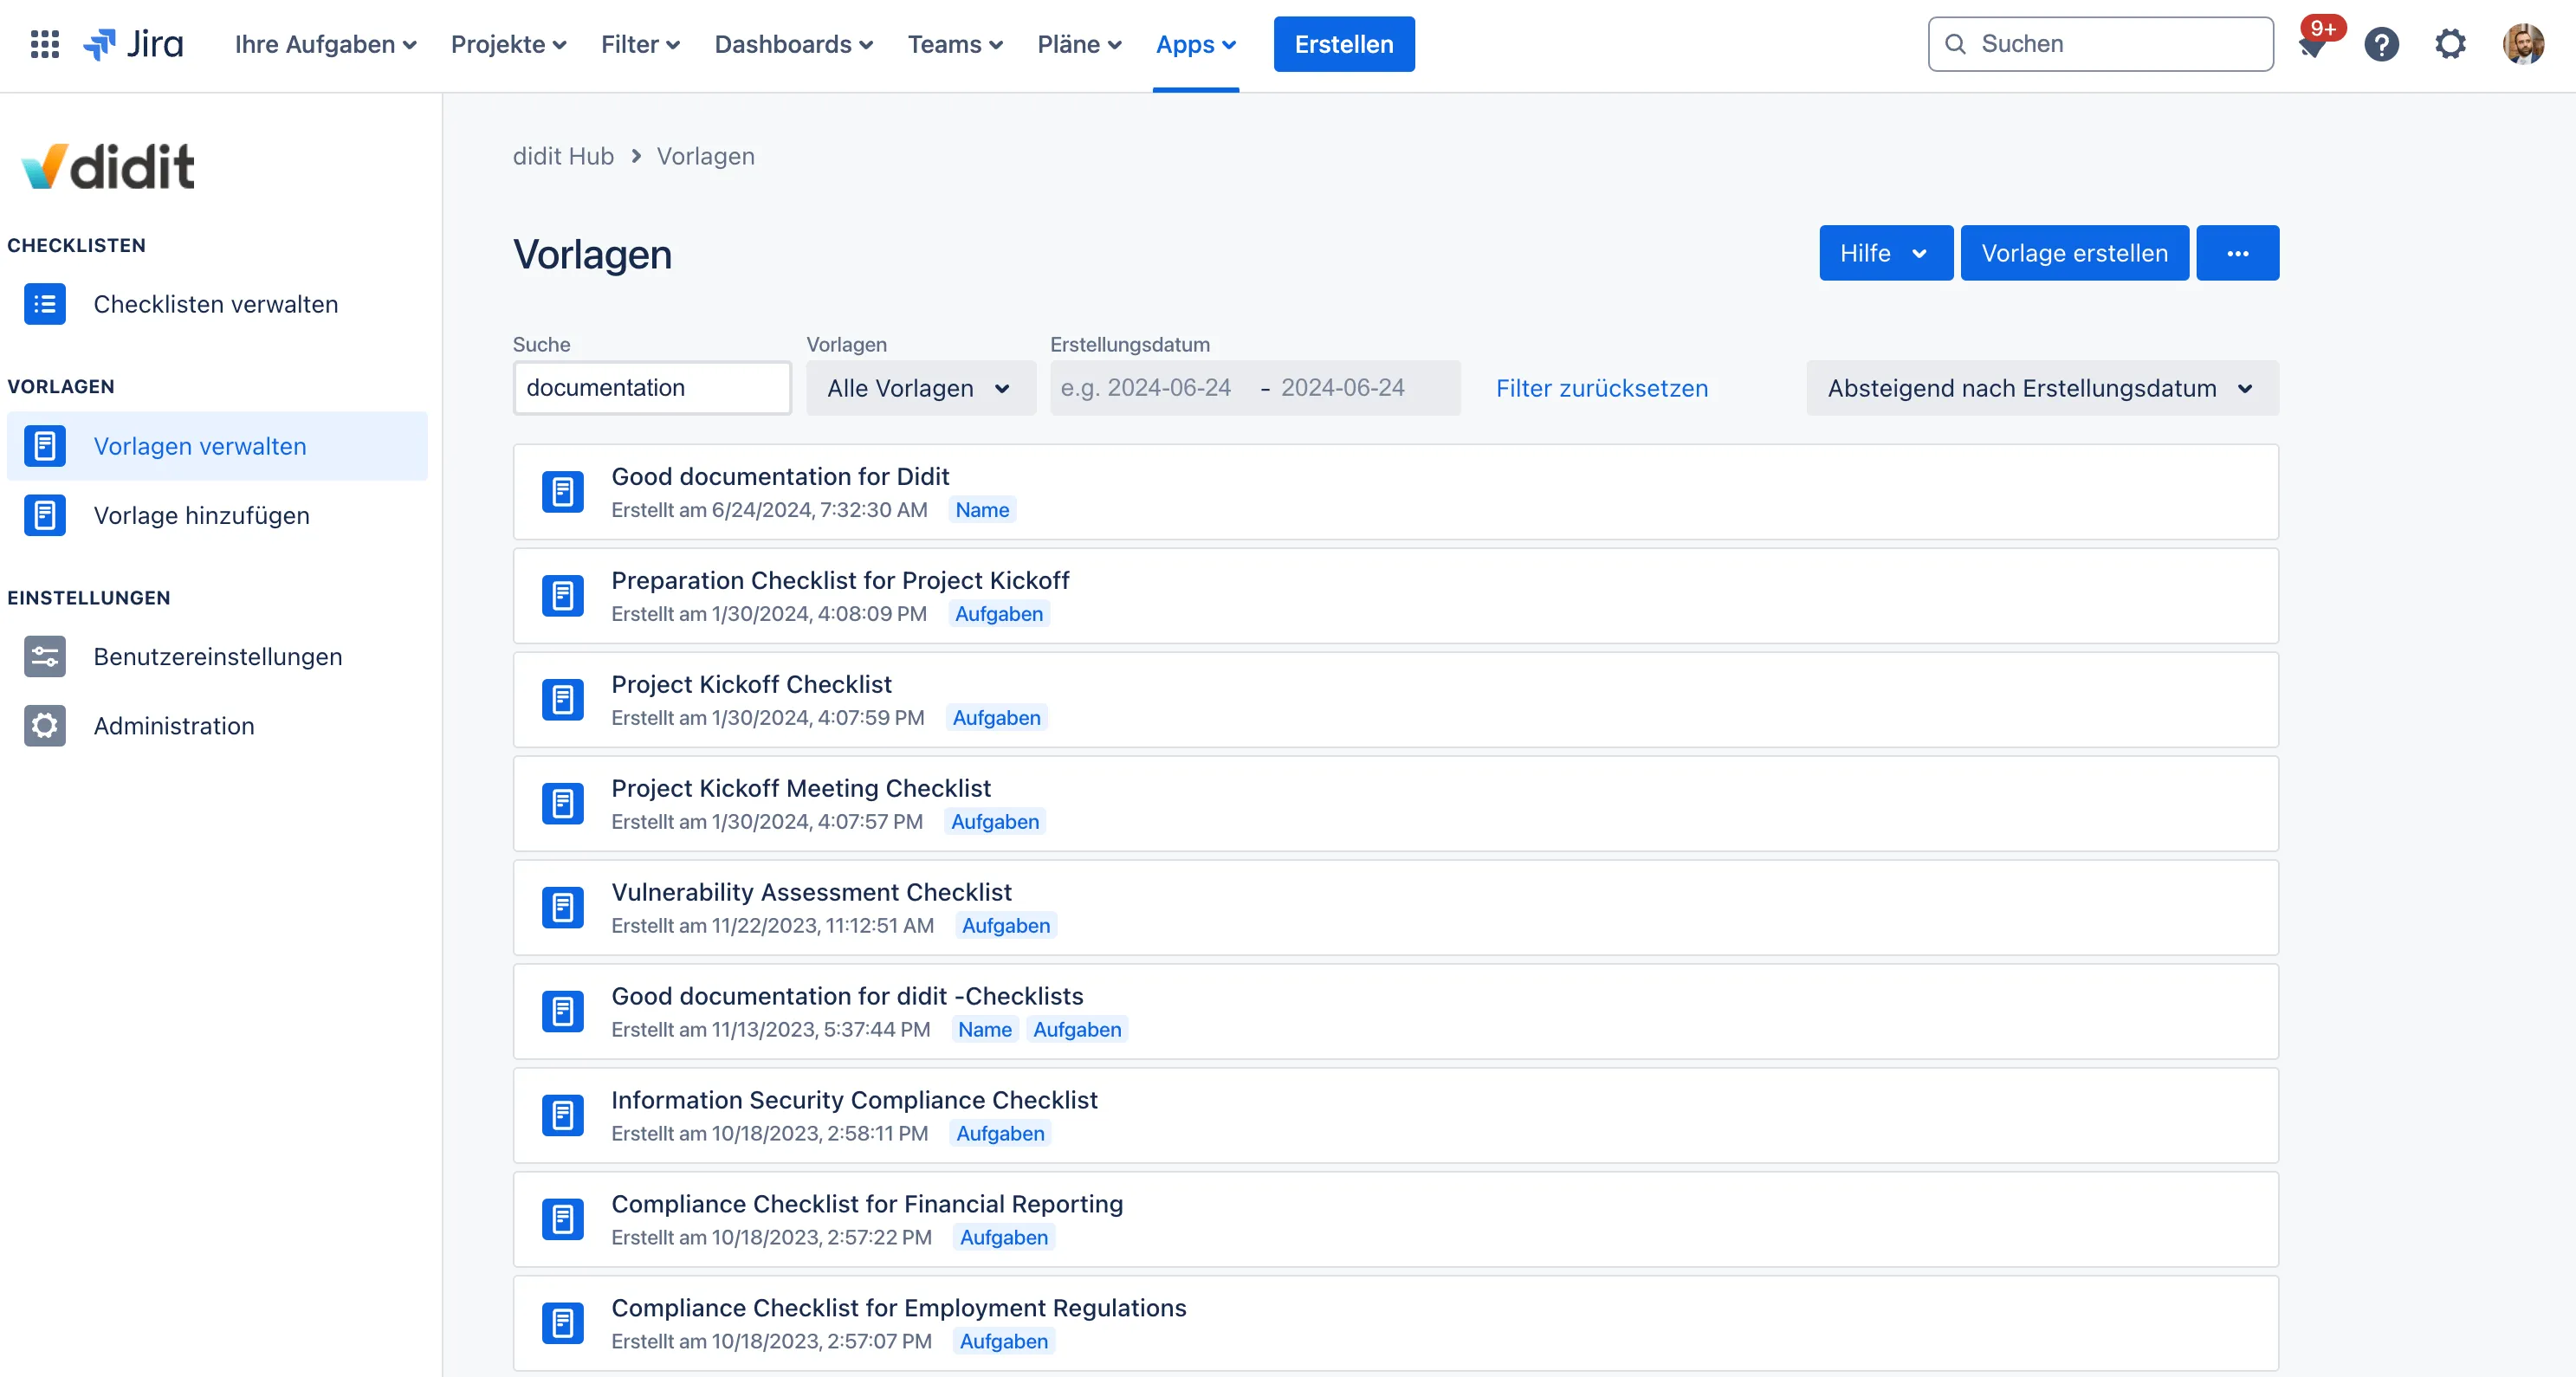Click the Administration gear icon
The image size is (2576, 1377).
point(45,725)
